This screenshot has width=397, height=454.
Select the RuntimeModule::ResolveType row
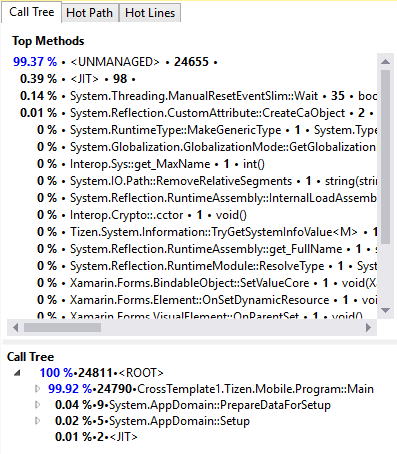[x=207, y=266]
